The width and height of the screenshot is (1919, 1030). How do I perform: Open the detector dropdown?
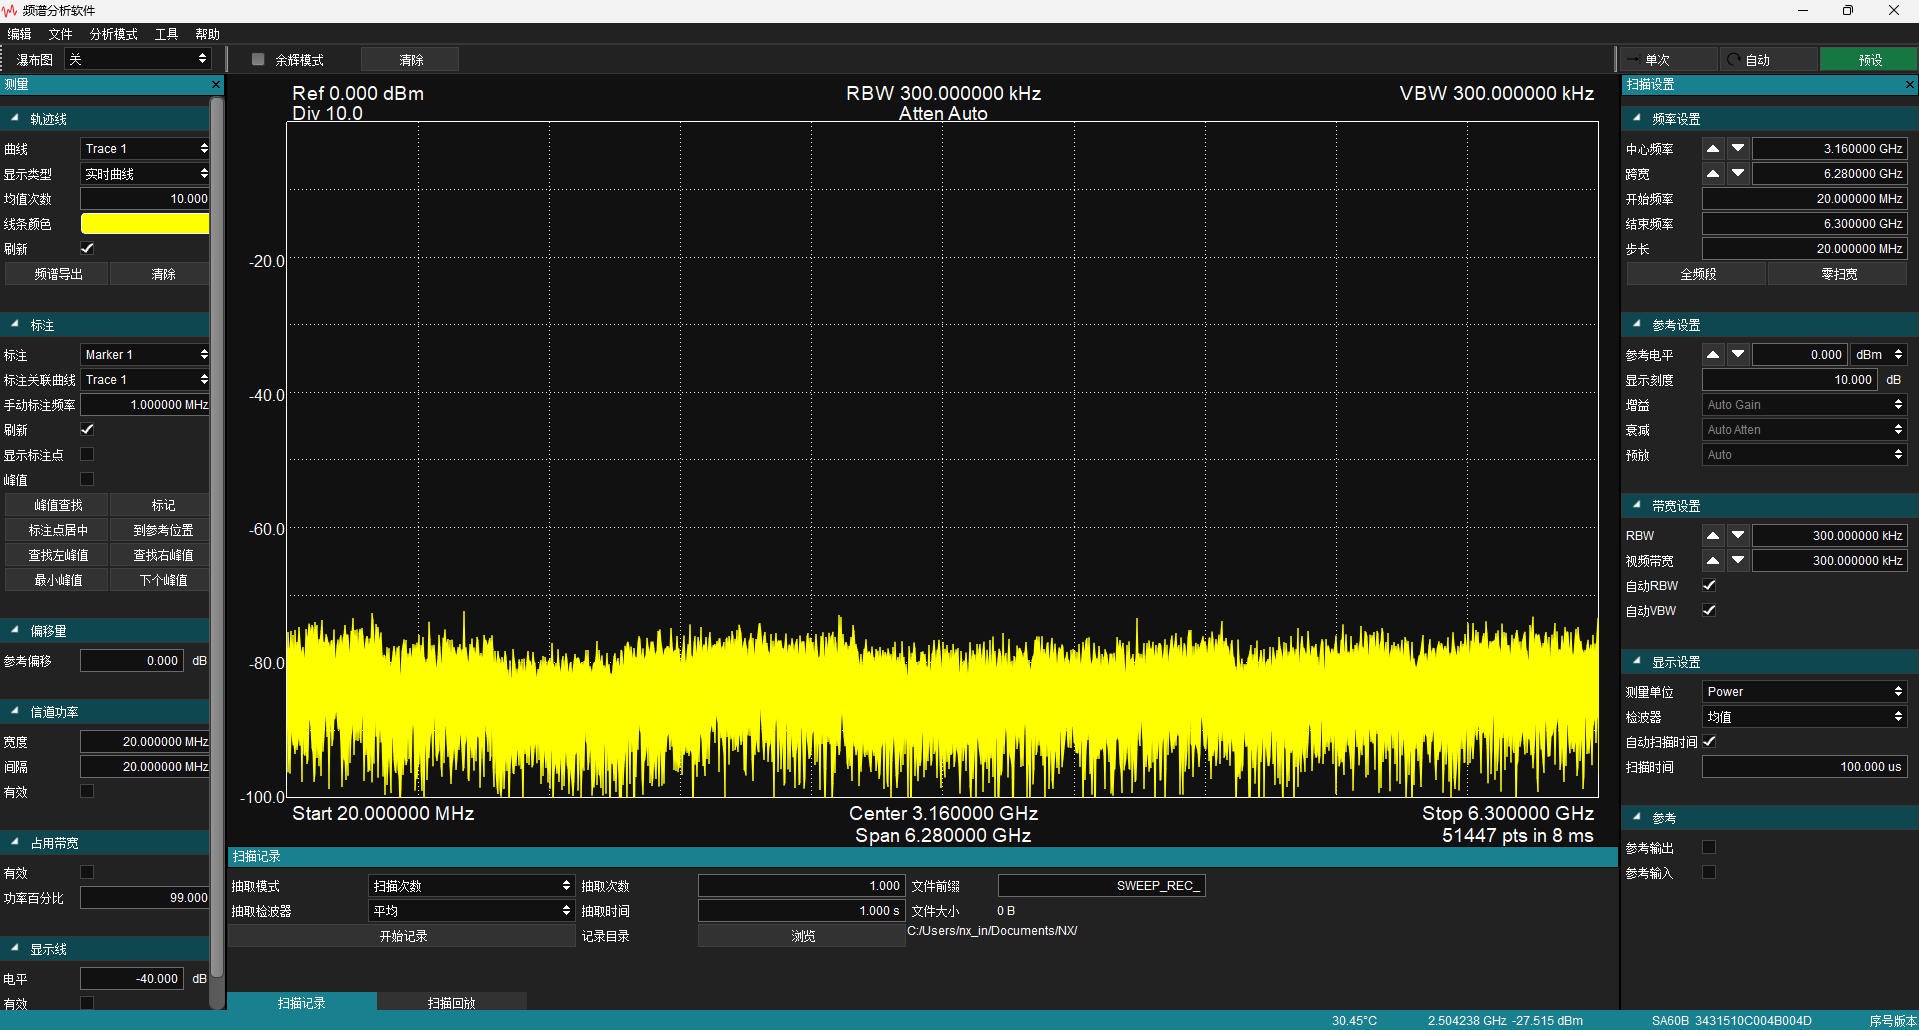(x=1804, y=717)
